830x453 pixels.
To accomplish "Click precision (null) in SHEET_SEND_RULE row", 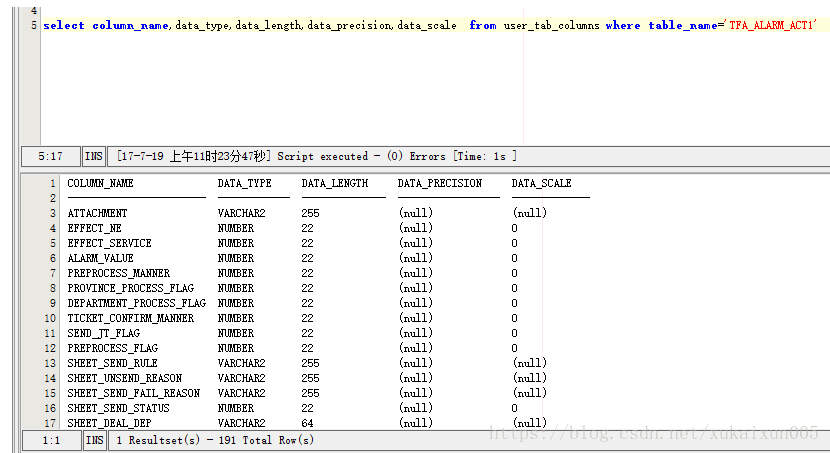I will tap(416, 363).
